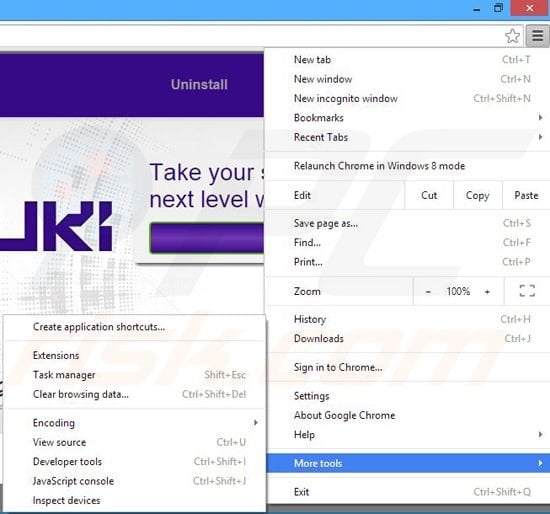
Task: Close the Chrome window
Action: click(530, 8)
